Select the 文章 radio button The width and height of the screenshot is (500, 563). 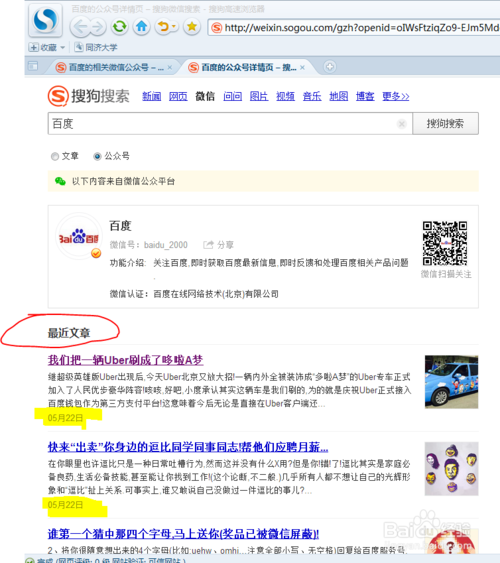pyautogui.click(x=55, y=156)
